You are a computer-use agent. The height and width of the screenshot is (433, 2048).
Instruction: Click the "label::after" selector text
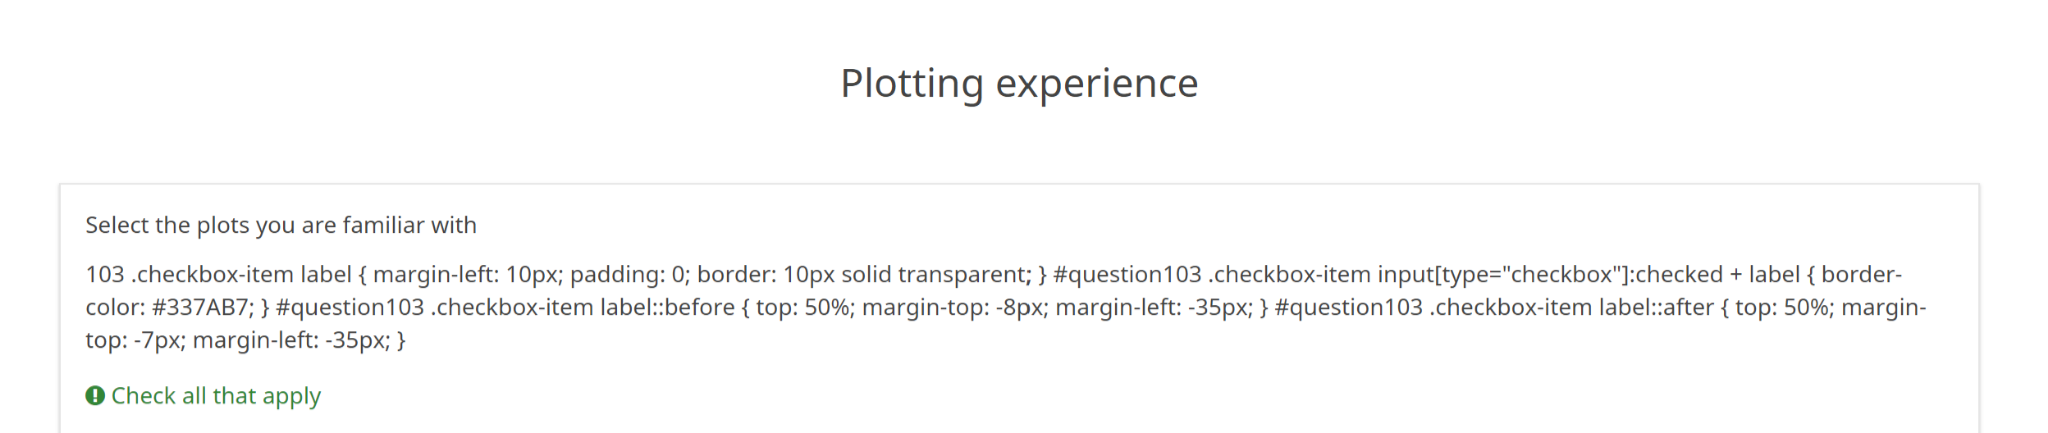[x=1656, y=307]
